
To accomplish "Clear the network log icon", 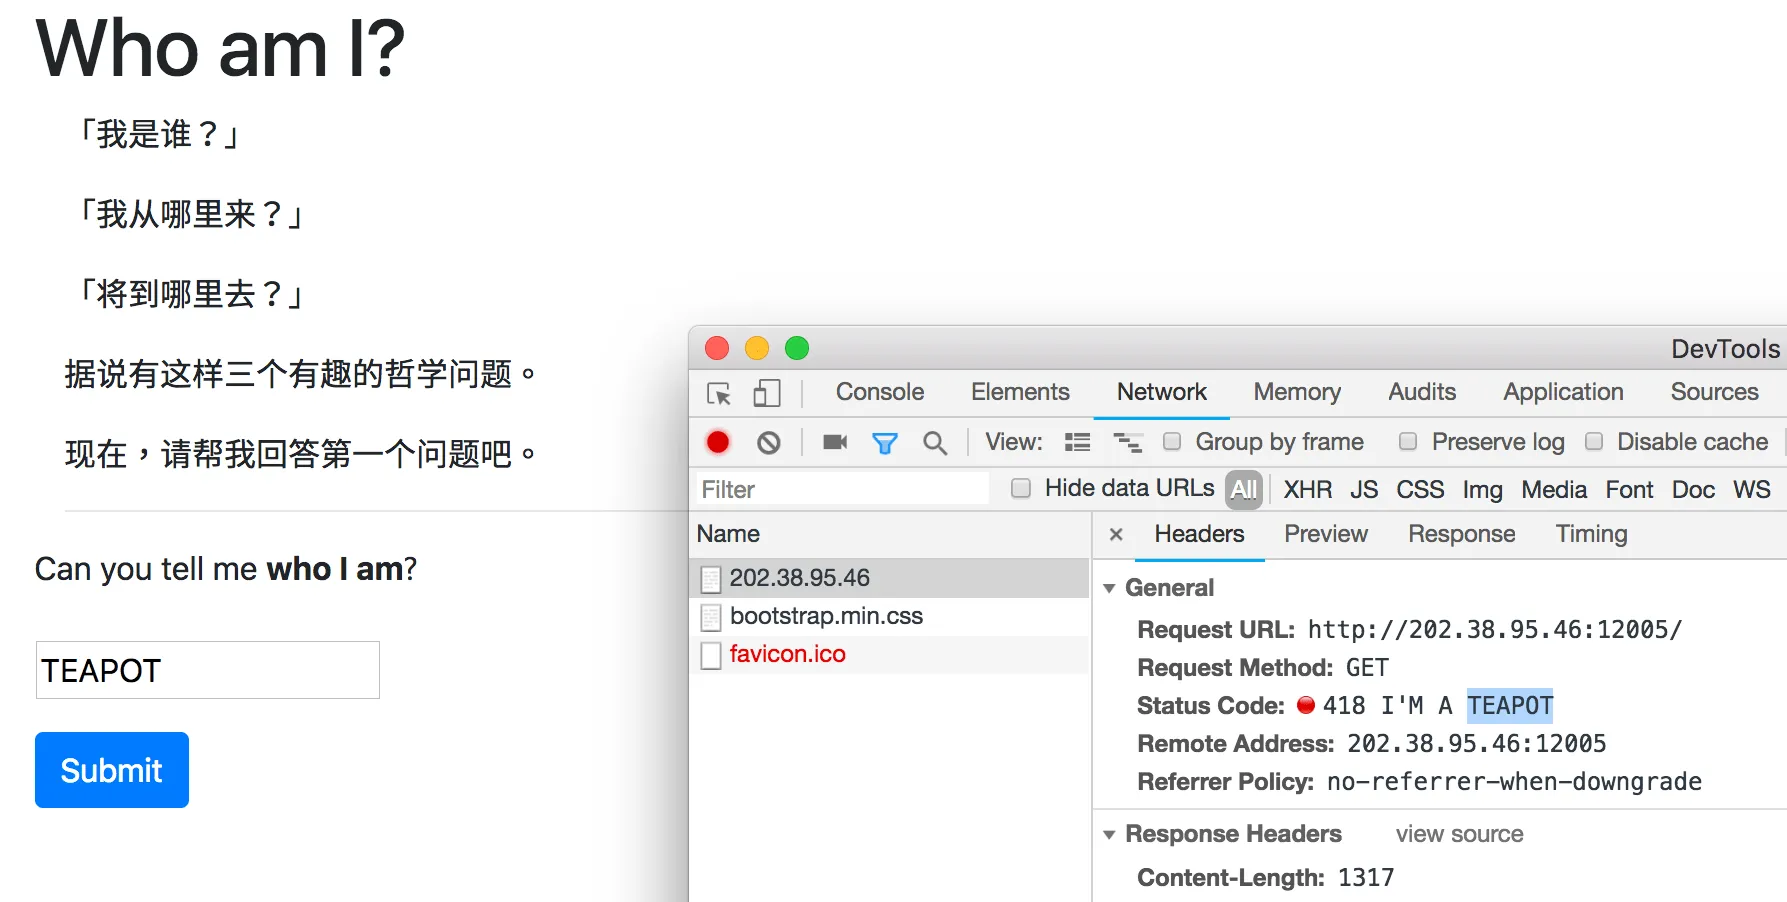I will pyautogui.click(x=768, y=442).
